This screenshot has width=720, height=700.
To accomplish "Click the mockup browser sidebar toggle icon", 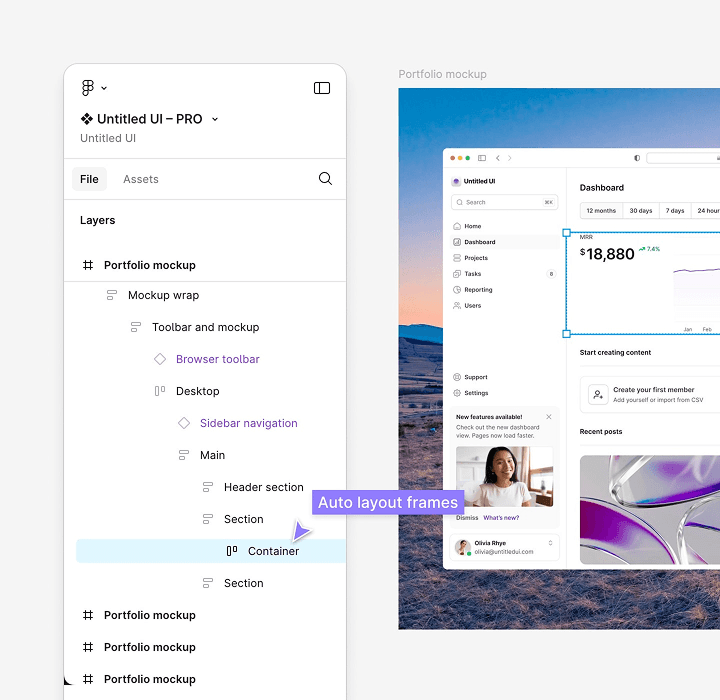I will [482, 158].
